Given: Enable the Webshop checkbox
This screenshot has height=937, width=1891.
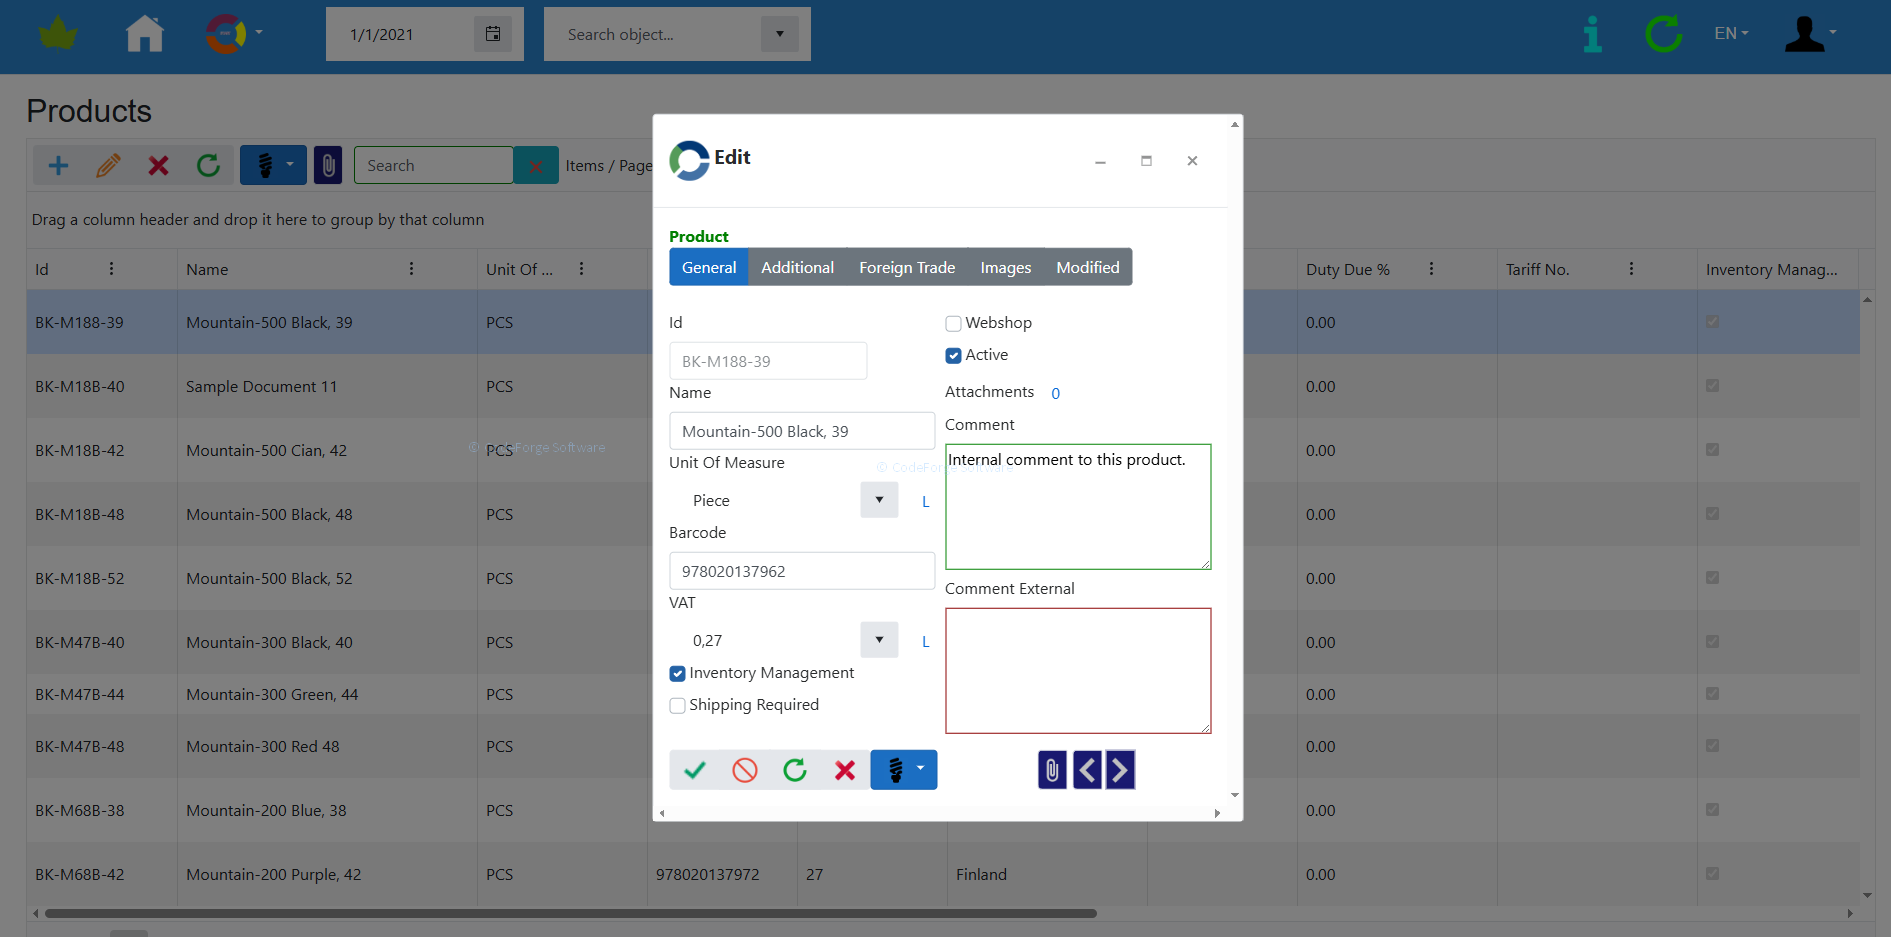Looking at the screenshot, I should point(954,323).
